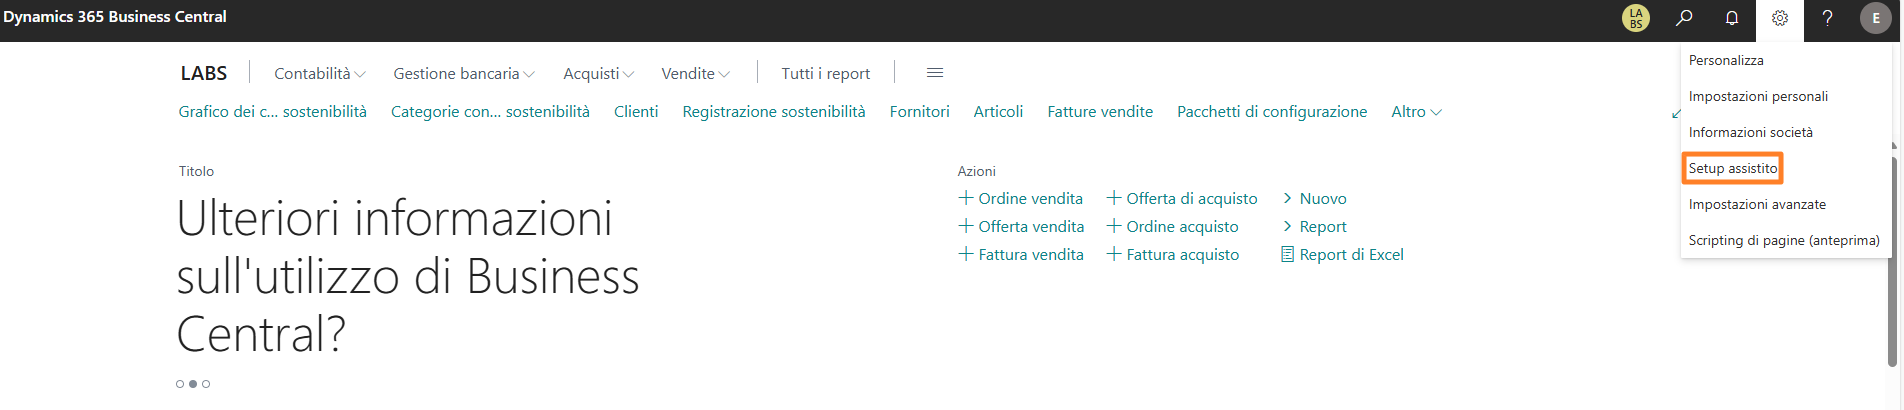This screenshot has height=410, width=1904.
Task: Open the Clienti link
Action: (x=636, y=112)
